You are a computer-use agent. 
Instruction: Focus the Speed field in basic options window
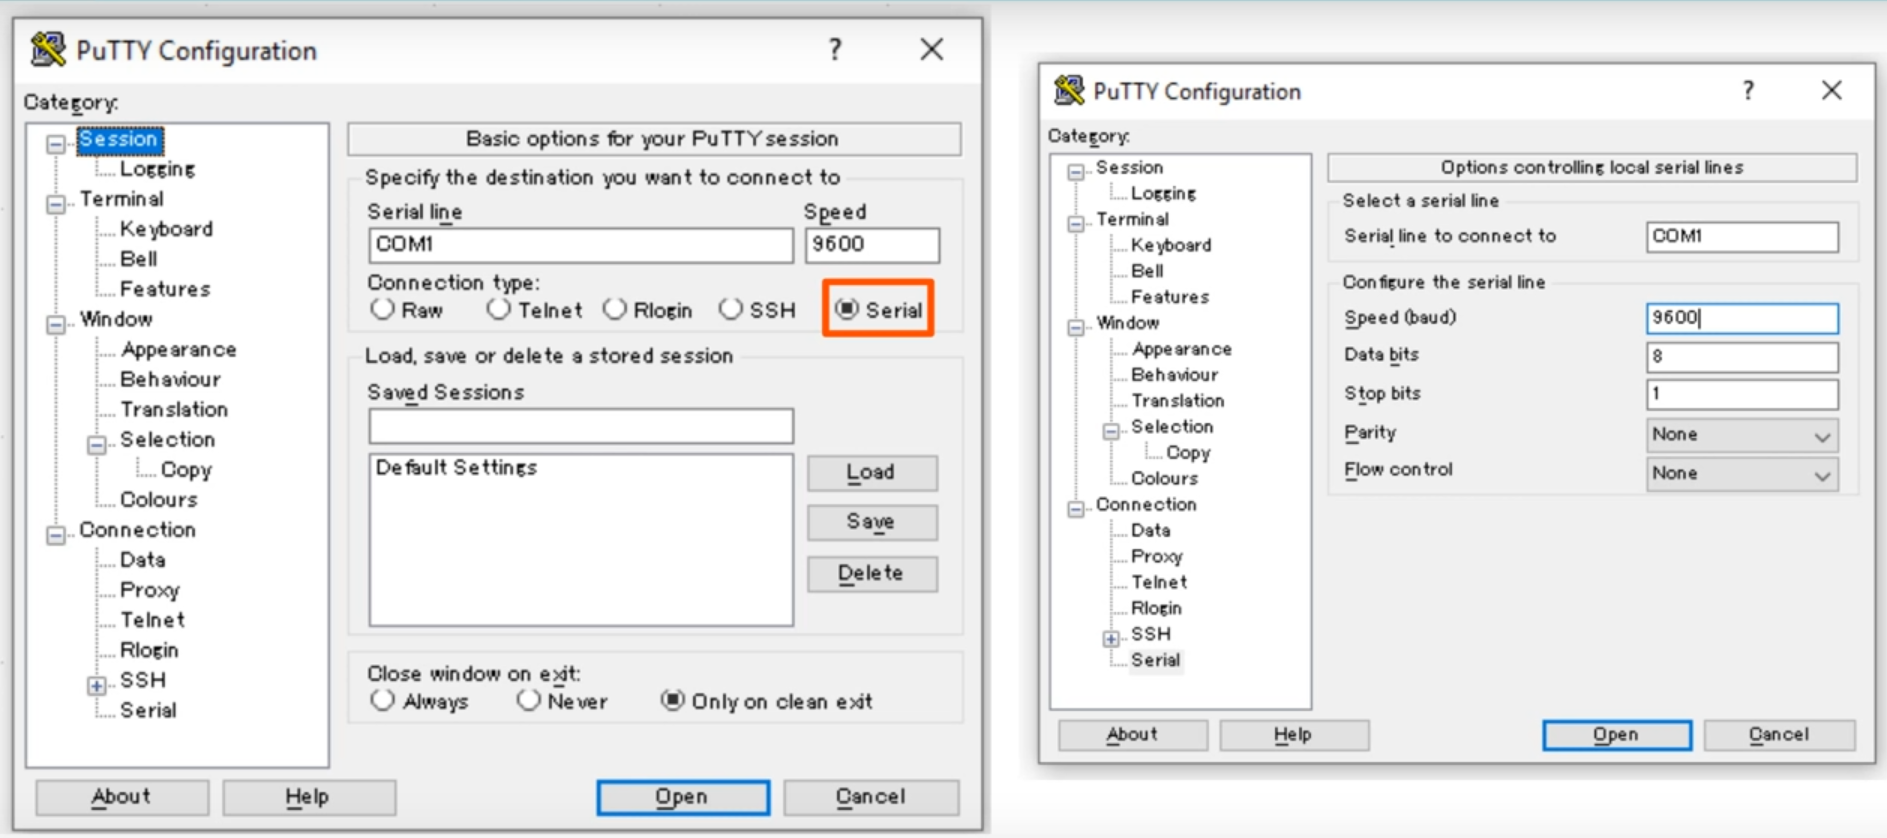(872, 245)
